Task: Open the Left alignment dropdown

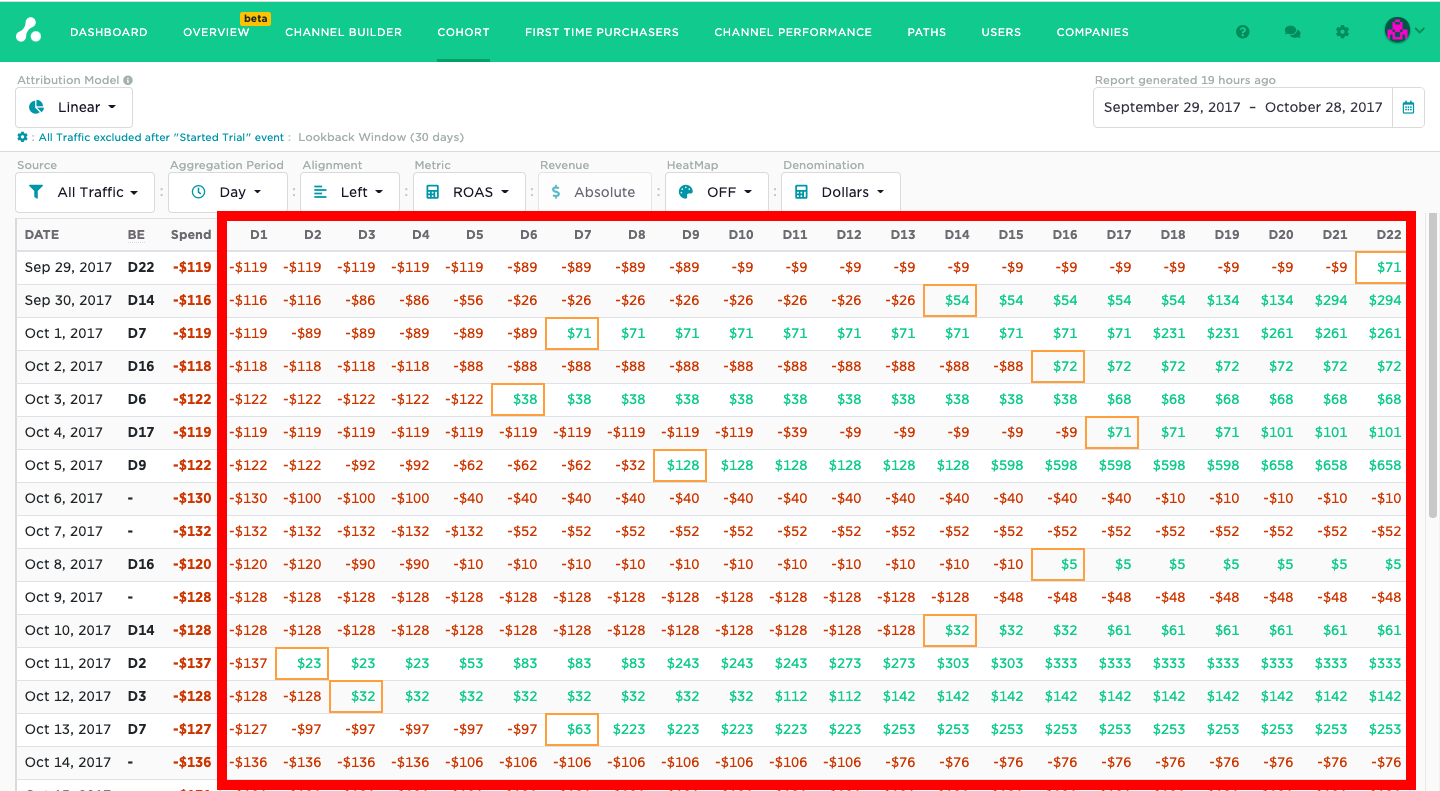Action: point(349,192)
